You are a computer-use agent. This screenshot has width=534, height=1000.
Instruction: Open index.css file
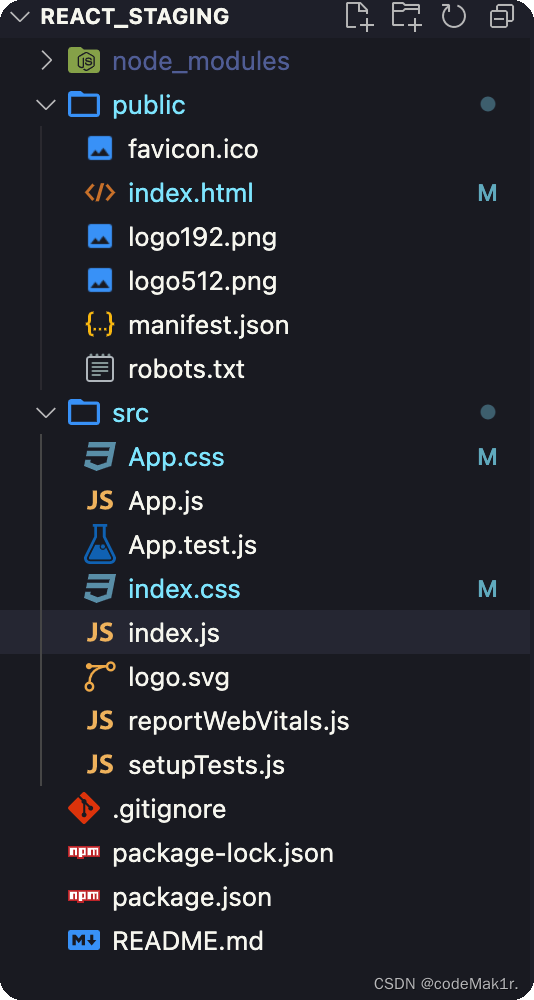tap(184, 589)
